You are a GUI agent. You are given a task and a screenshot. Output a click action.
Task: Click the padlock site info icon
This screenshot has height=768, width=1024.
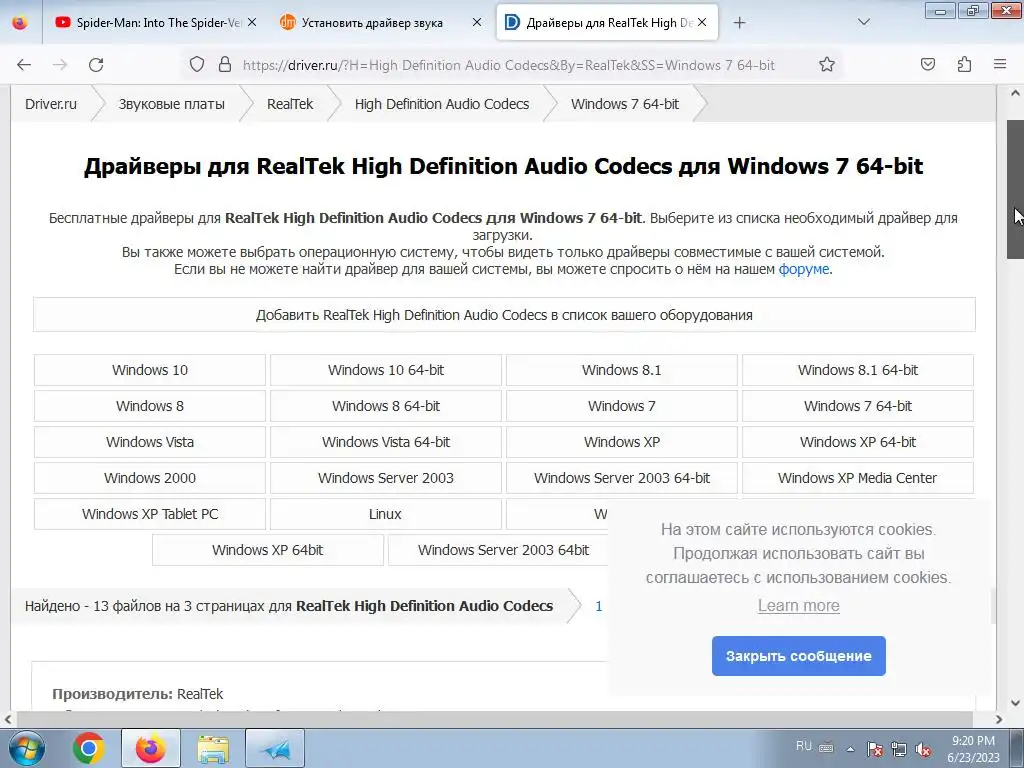click(225, 65)
